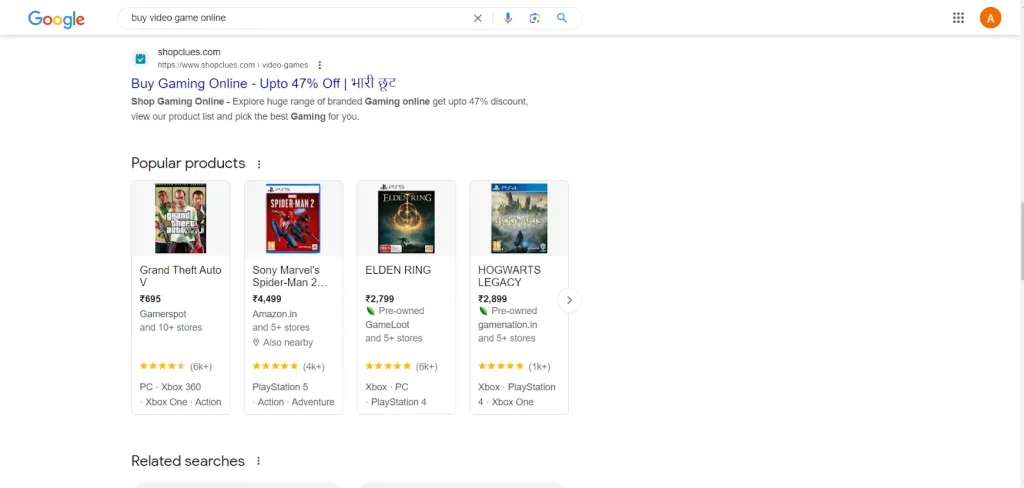
Task: Click into the search query field
Action: point(297,18)
